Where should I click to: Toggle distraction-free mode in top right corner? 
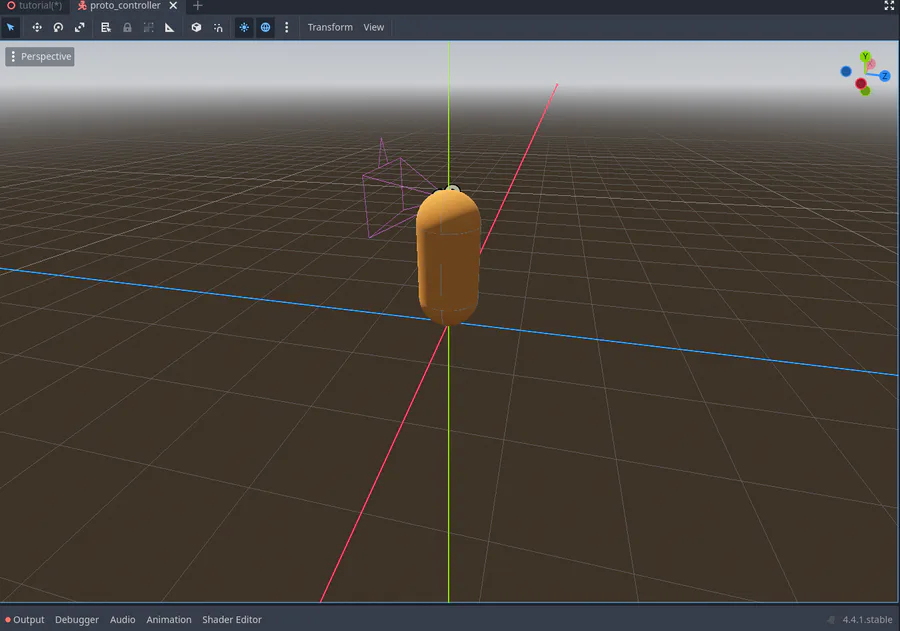click(889, 6)
